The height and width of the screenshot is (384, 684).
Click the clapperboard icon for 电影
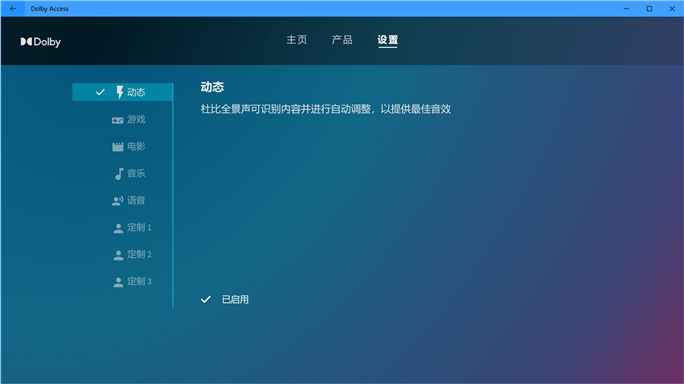point(118,147)
